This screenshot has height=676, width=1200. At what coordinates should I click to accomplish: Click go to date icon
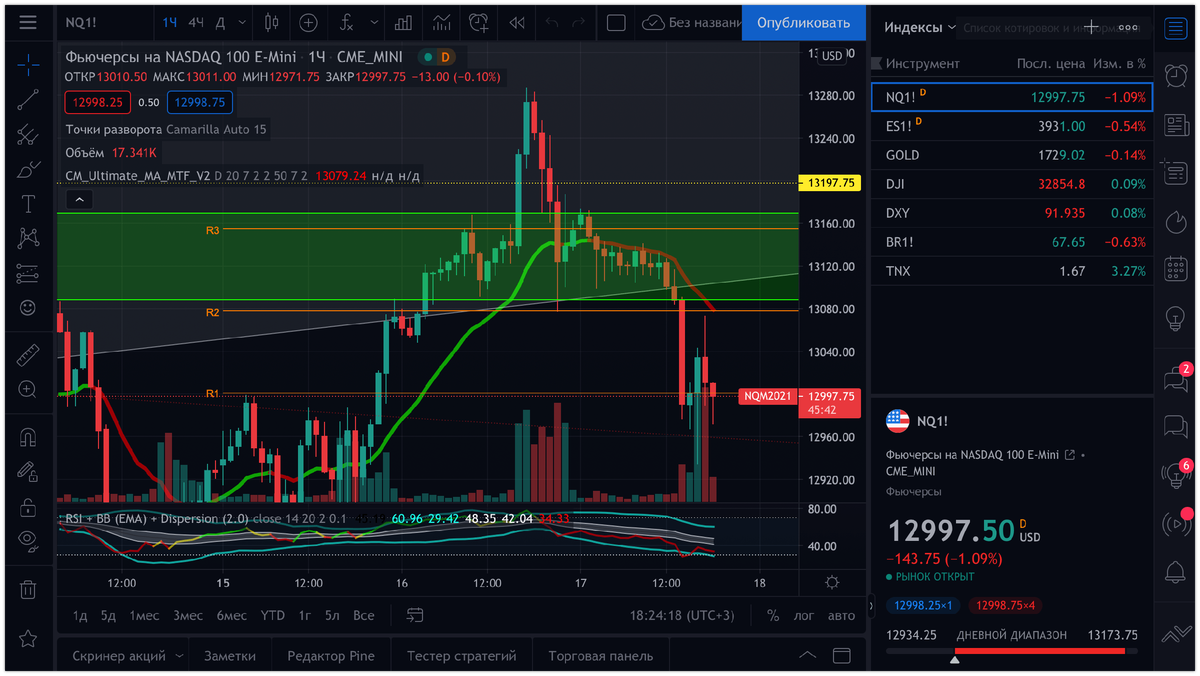pos(415,615)
